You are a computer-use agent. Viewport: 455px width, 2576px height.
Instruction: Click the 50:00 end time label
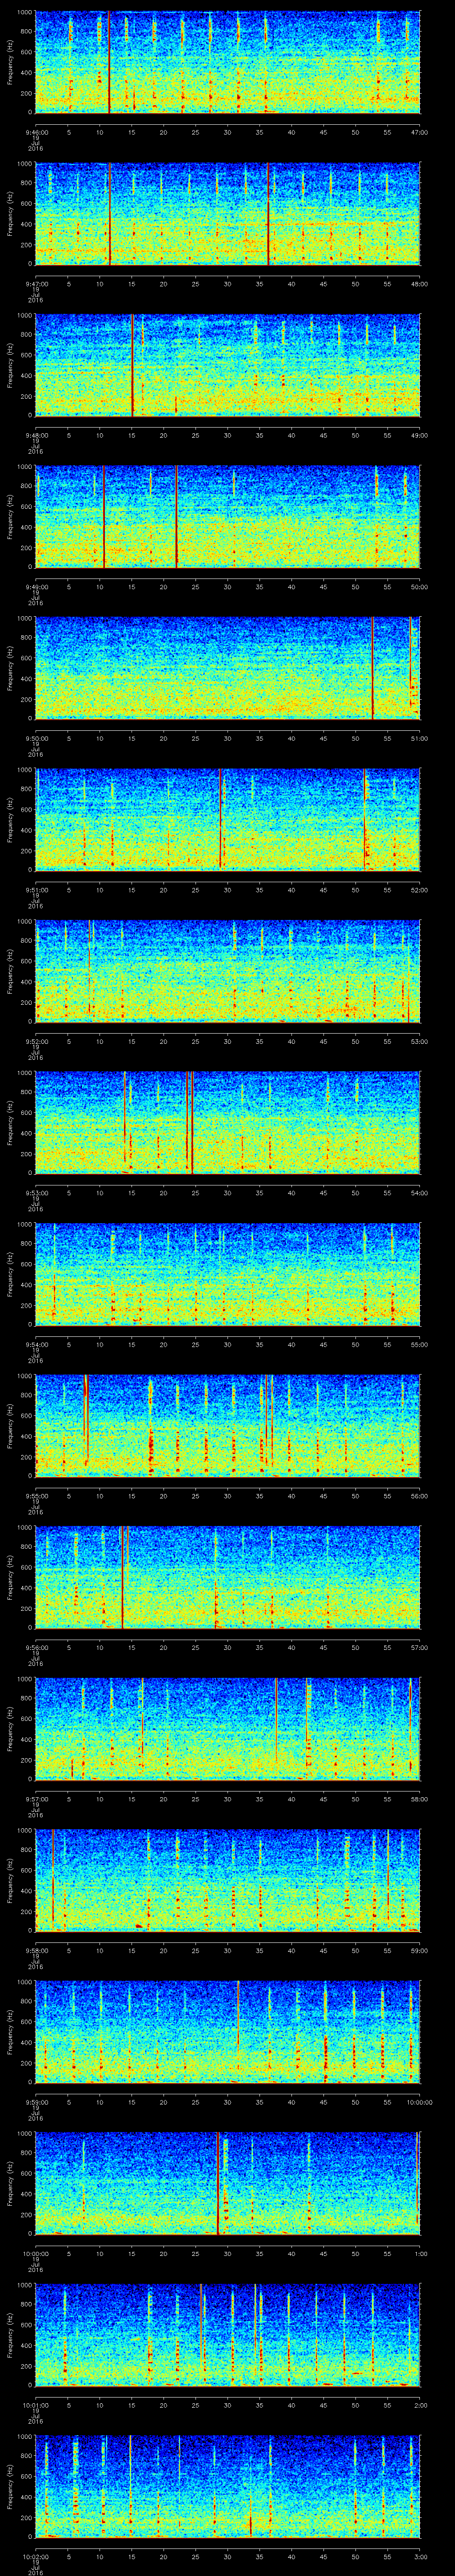click(419, 587)
